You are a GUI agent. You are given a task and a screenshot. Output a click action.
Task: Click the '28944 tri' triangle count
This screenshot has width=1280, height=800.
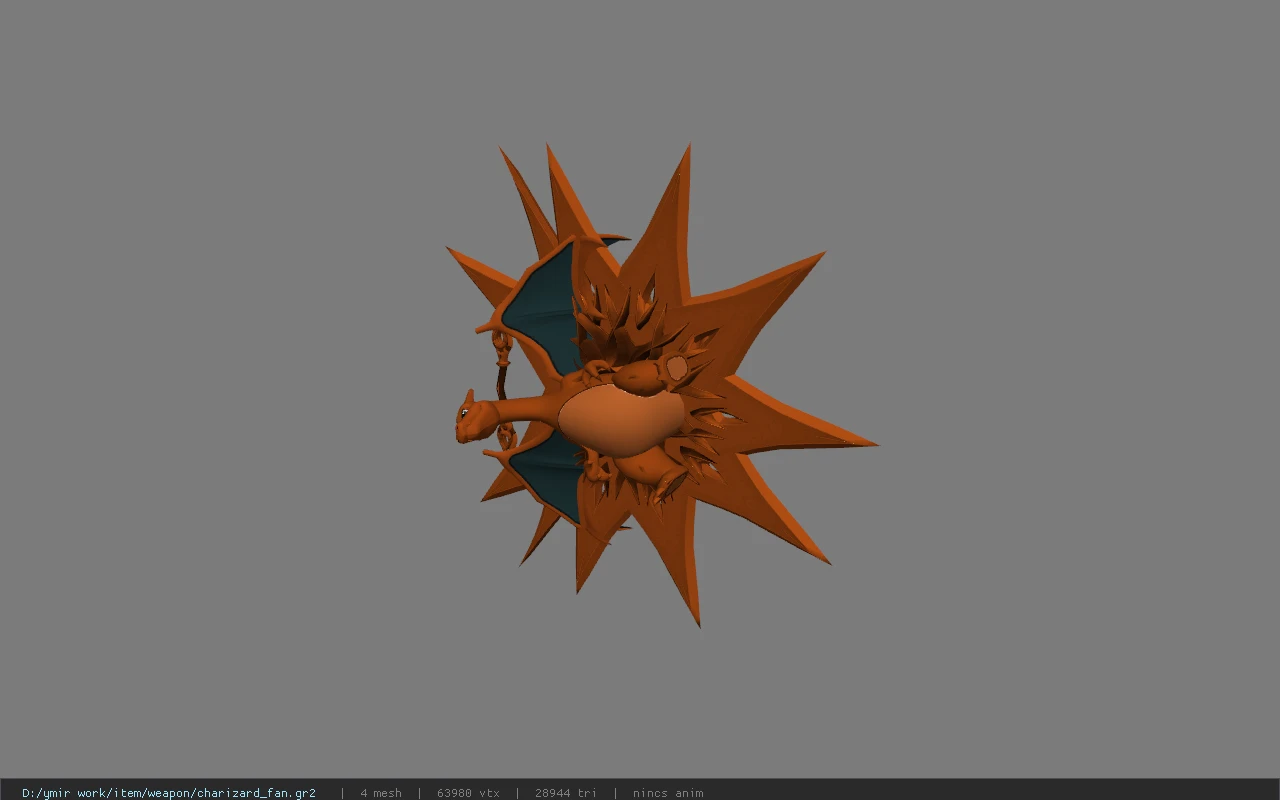[x=565, y=793]
